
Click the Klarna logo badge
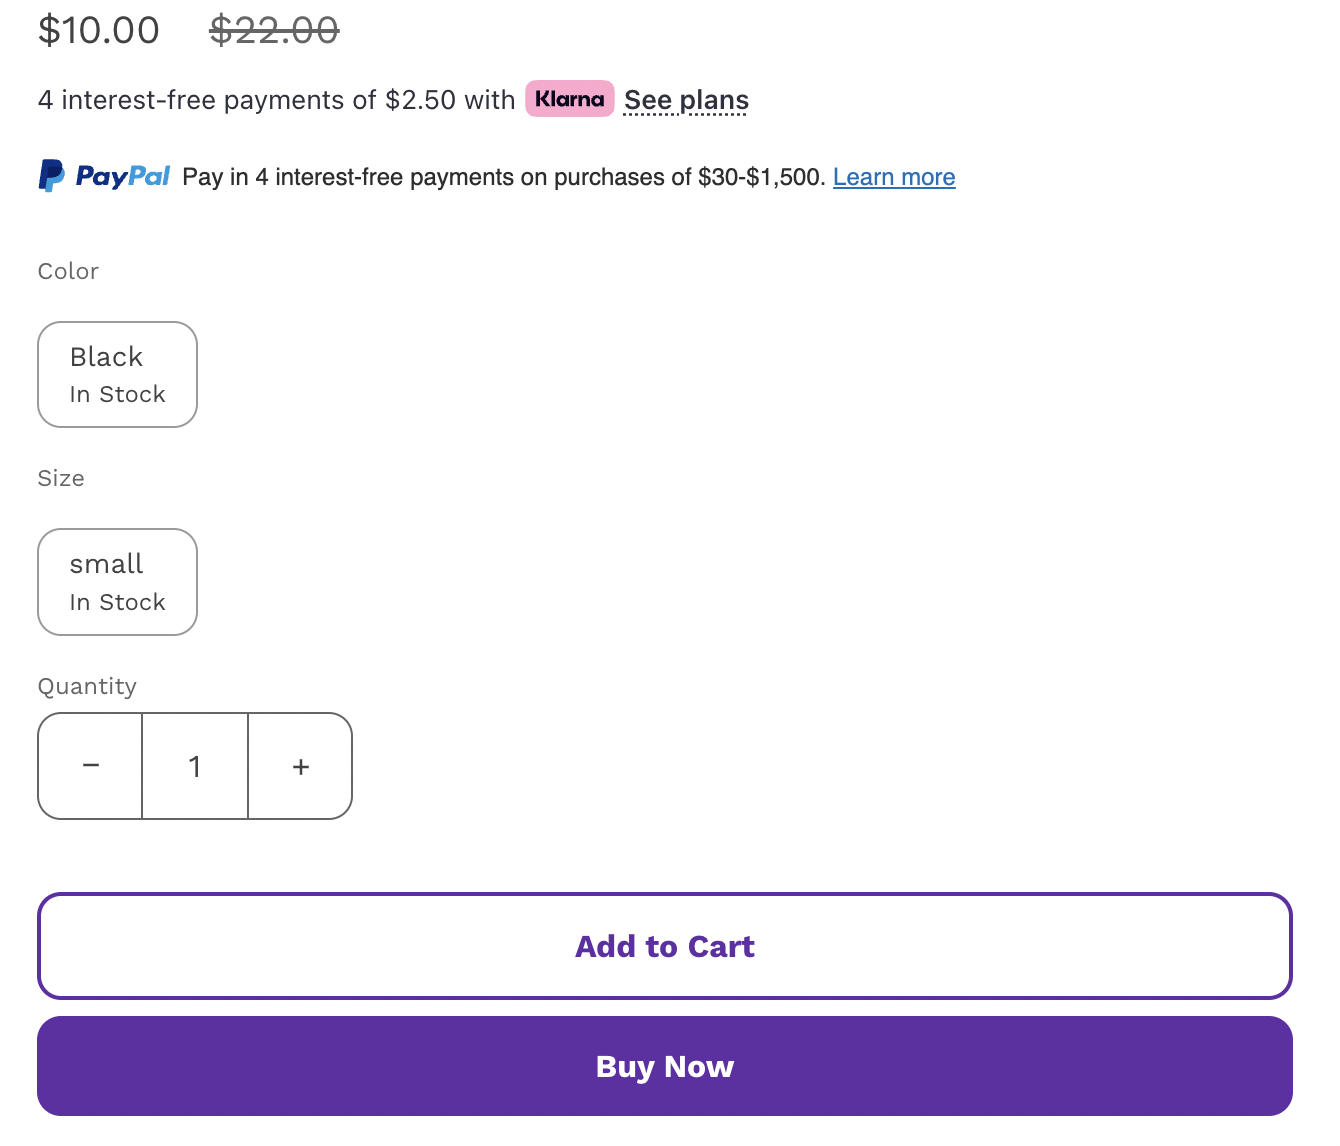(x=569, y=99)
